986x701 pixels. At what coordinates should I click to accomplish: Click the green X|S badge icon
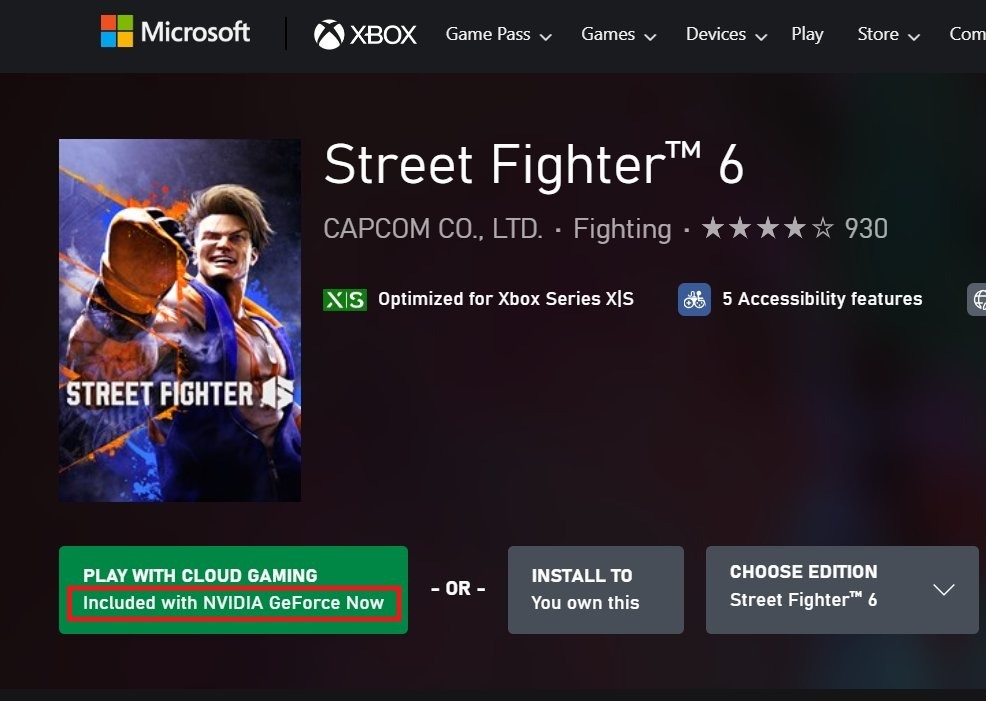344,299
